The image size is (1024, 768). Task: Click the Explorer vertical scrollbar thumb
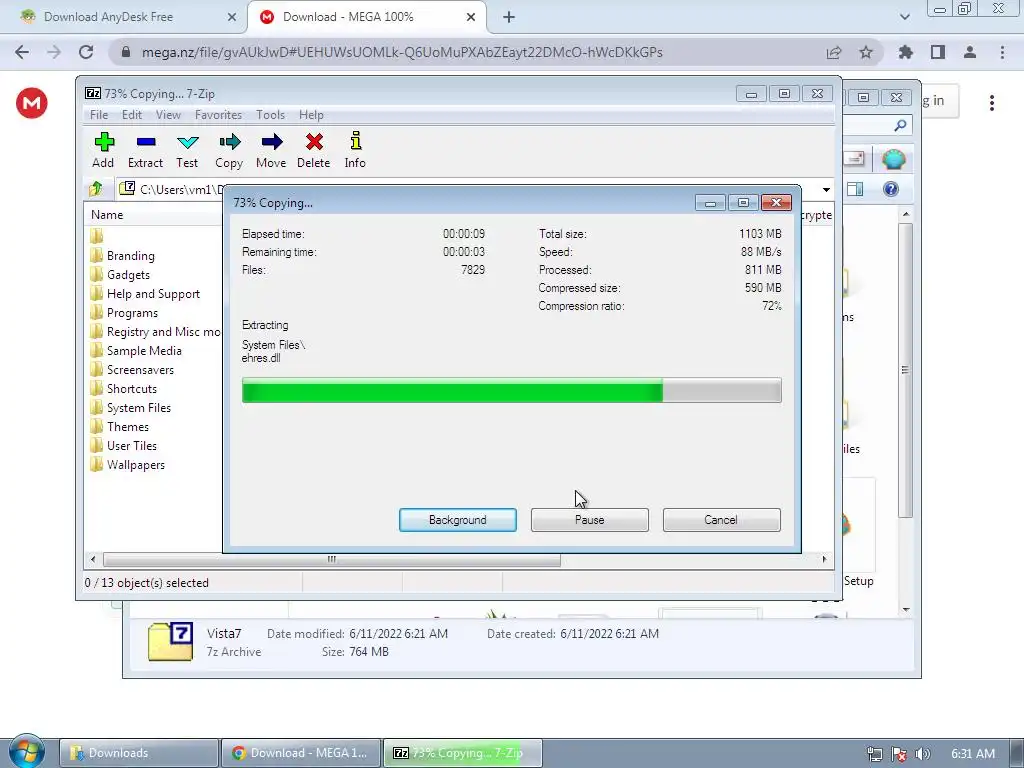tap(905, 370)
